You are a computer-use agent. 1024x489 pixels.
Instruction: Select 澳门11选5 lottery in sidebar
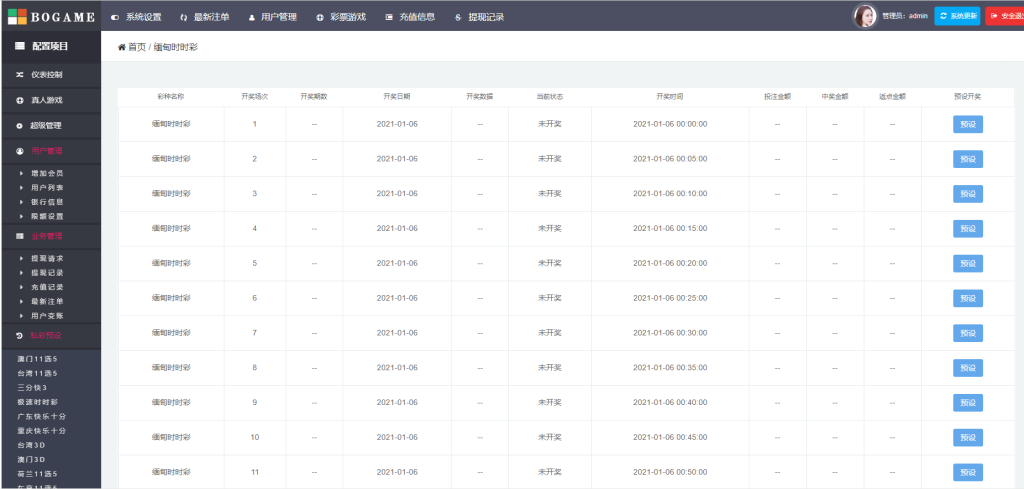[x=38, y=358]
